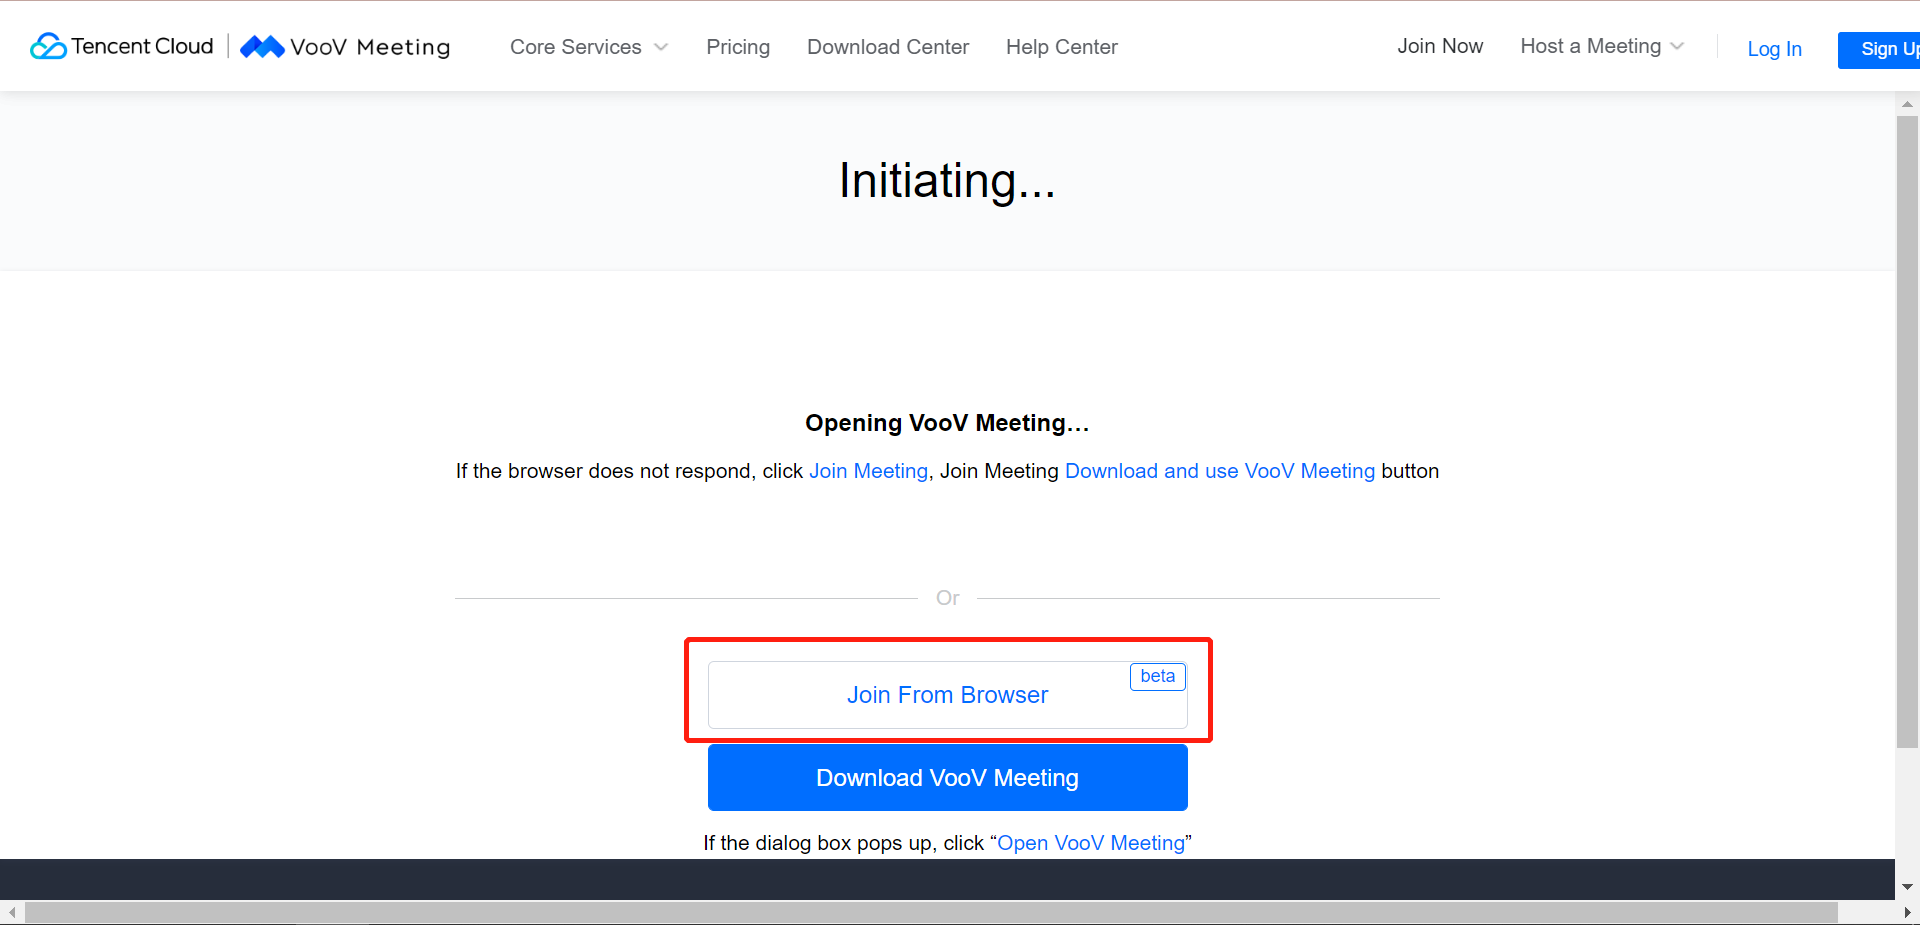Click the Join From Browser button

tap(948, 695)
